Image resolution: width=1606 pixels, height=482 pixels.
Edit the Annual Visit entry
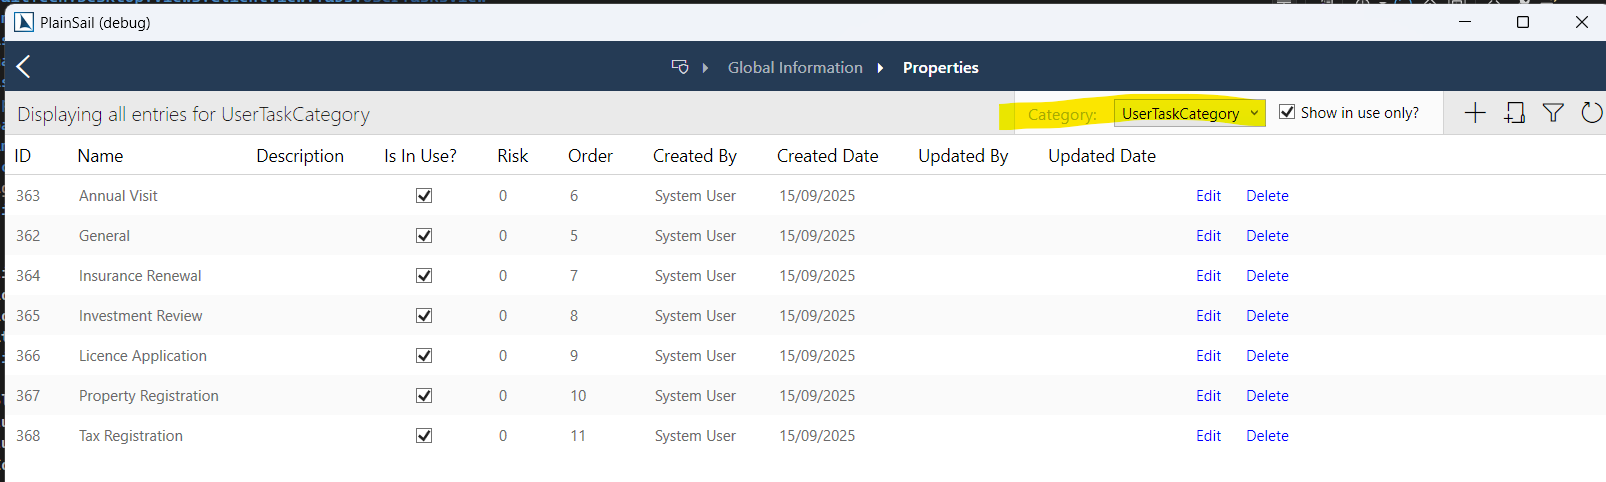coord(1208,196)
